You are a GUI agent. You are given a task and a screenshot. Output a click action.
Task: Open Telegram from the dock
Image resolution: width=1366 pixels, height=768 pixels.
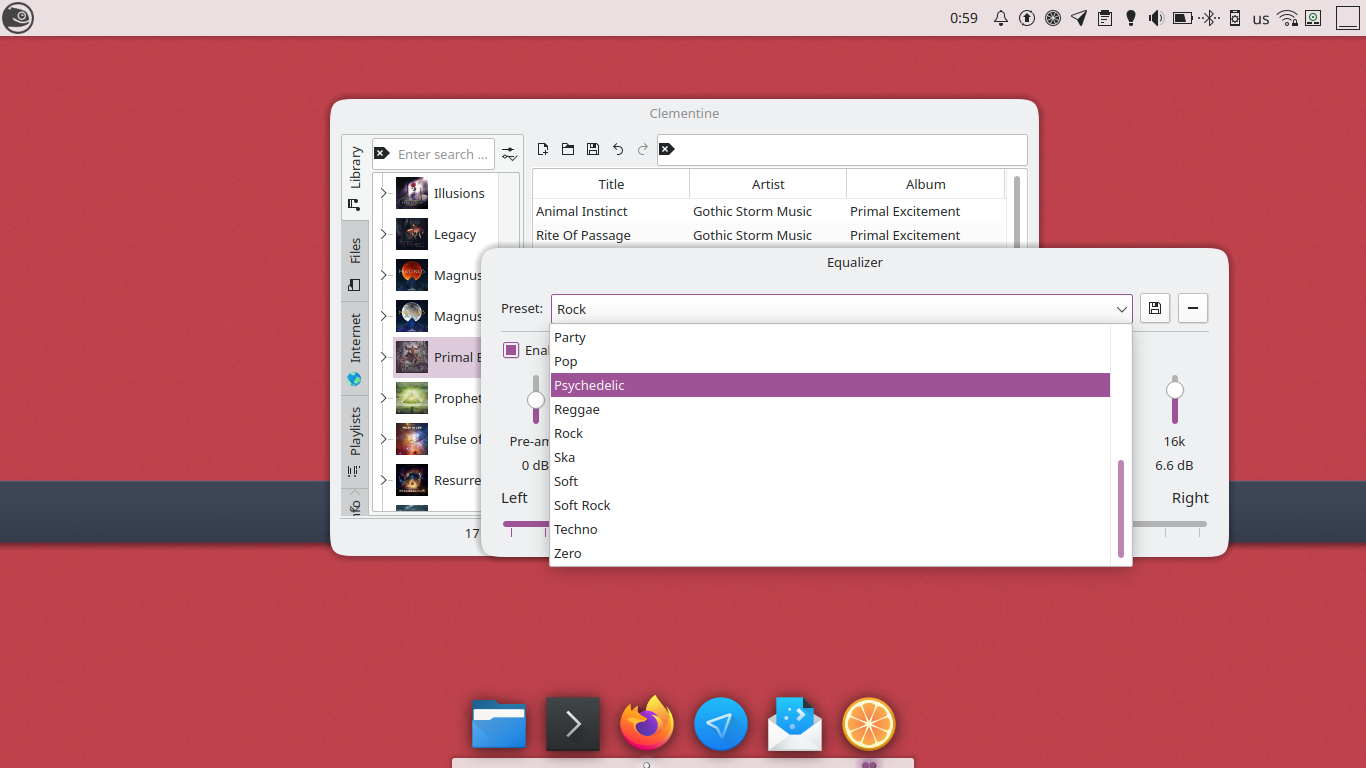(721, 724)
